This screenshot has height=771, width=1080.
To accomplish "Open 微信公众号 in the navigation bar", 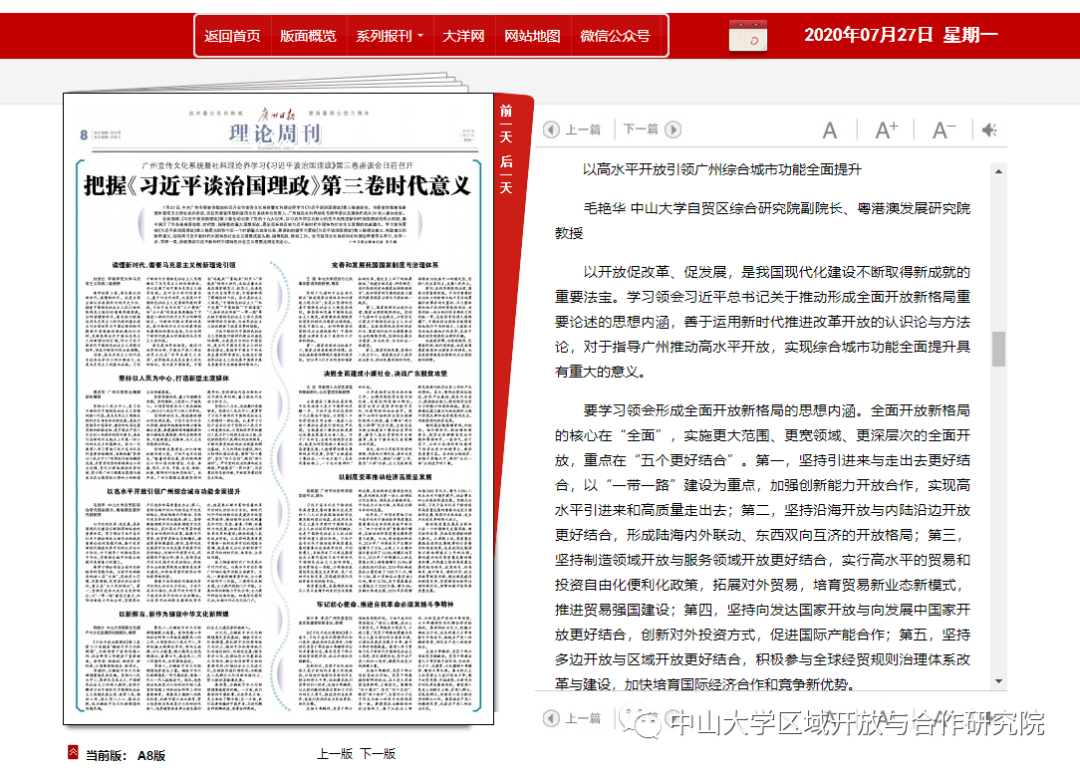I will click(615, 36).
